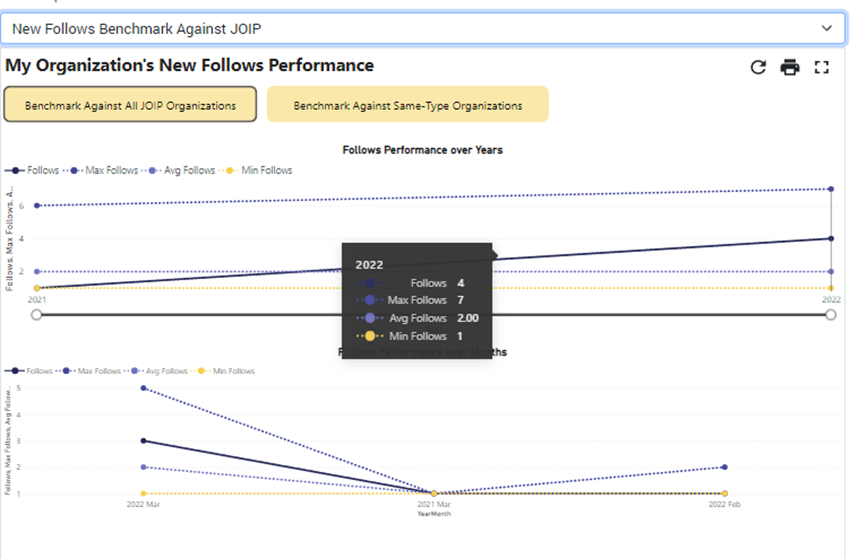Select Benchmark Against All JOIP Organizations

coord(130,105)
